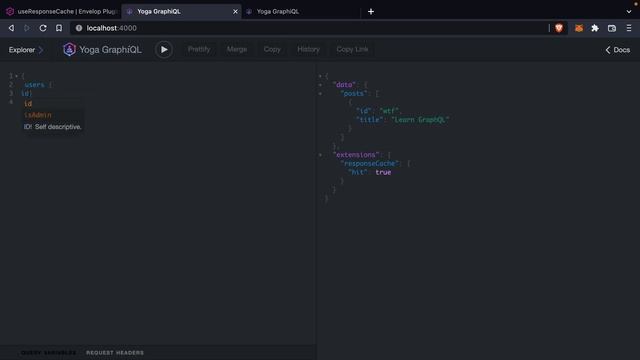Click the true value of hit
This screenshot has height=360, width=640.
(x=383, y=173)
